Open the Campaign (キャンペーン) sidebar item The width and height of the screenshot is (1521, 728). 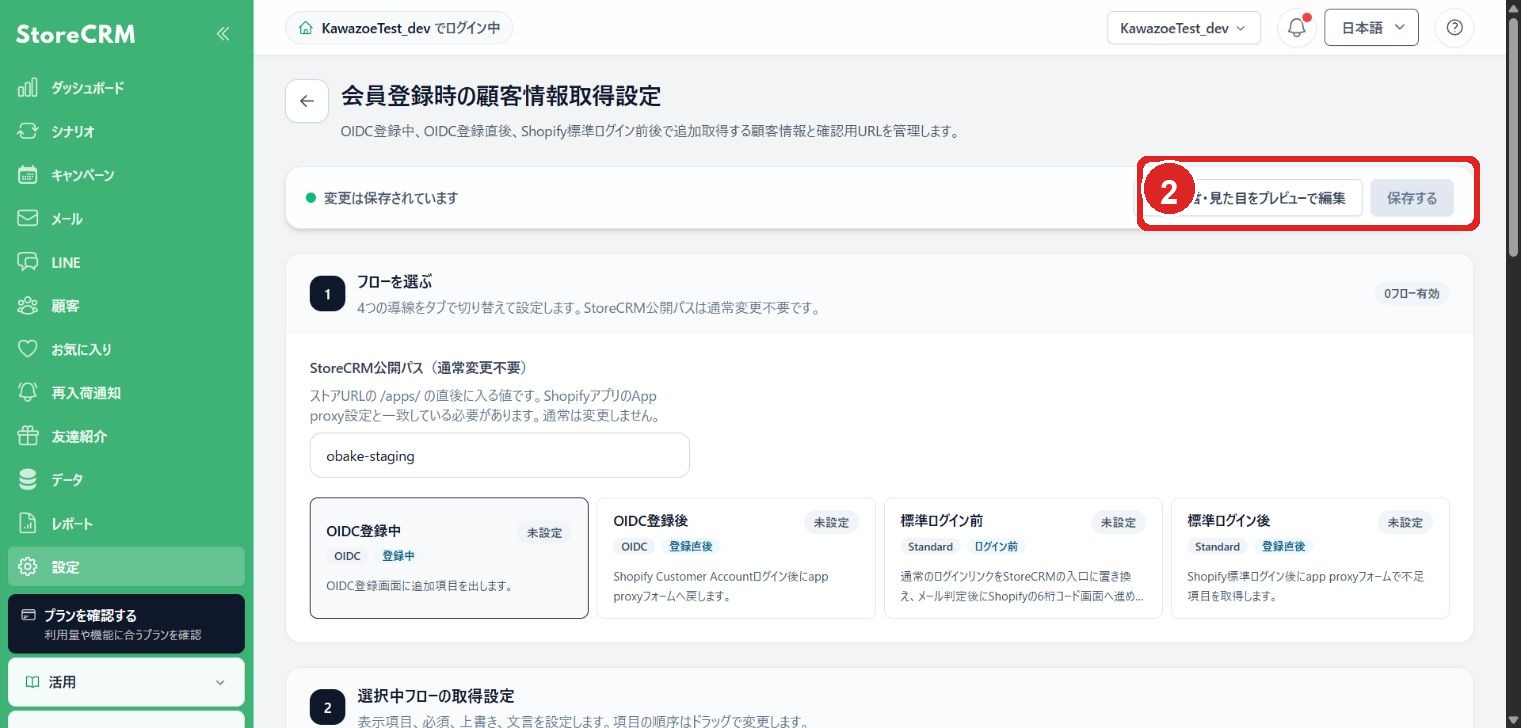126,175
